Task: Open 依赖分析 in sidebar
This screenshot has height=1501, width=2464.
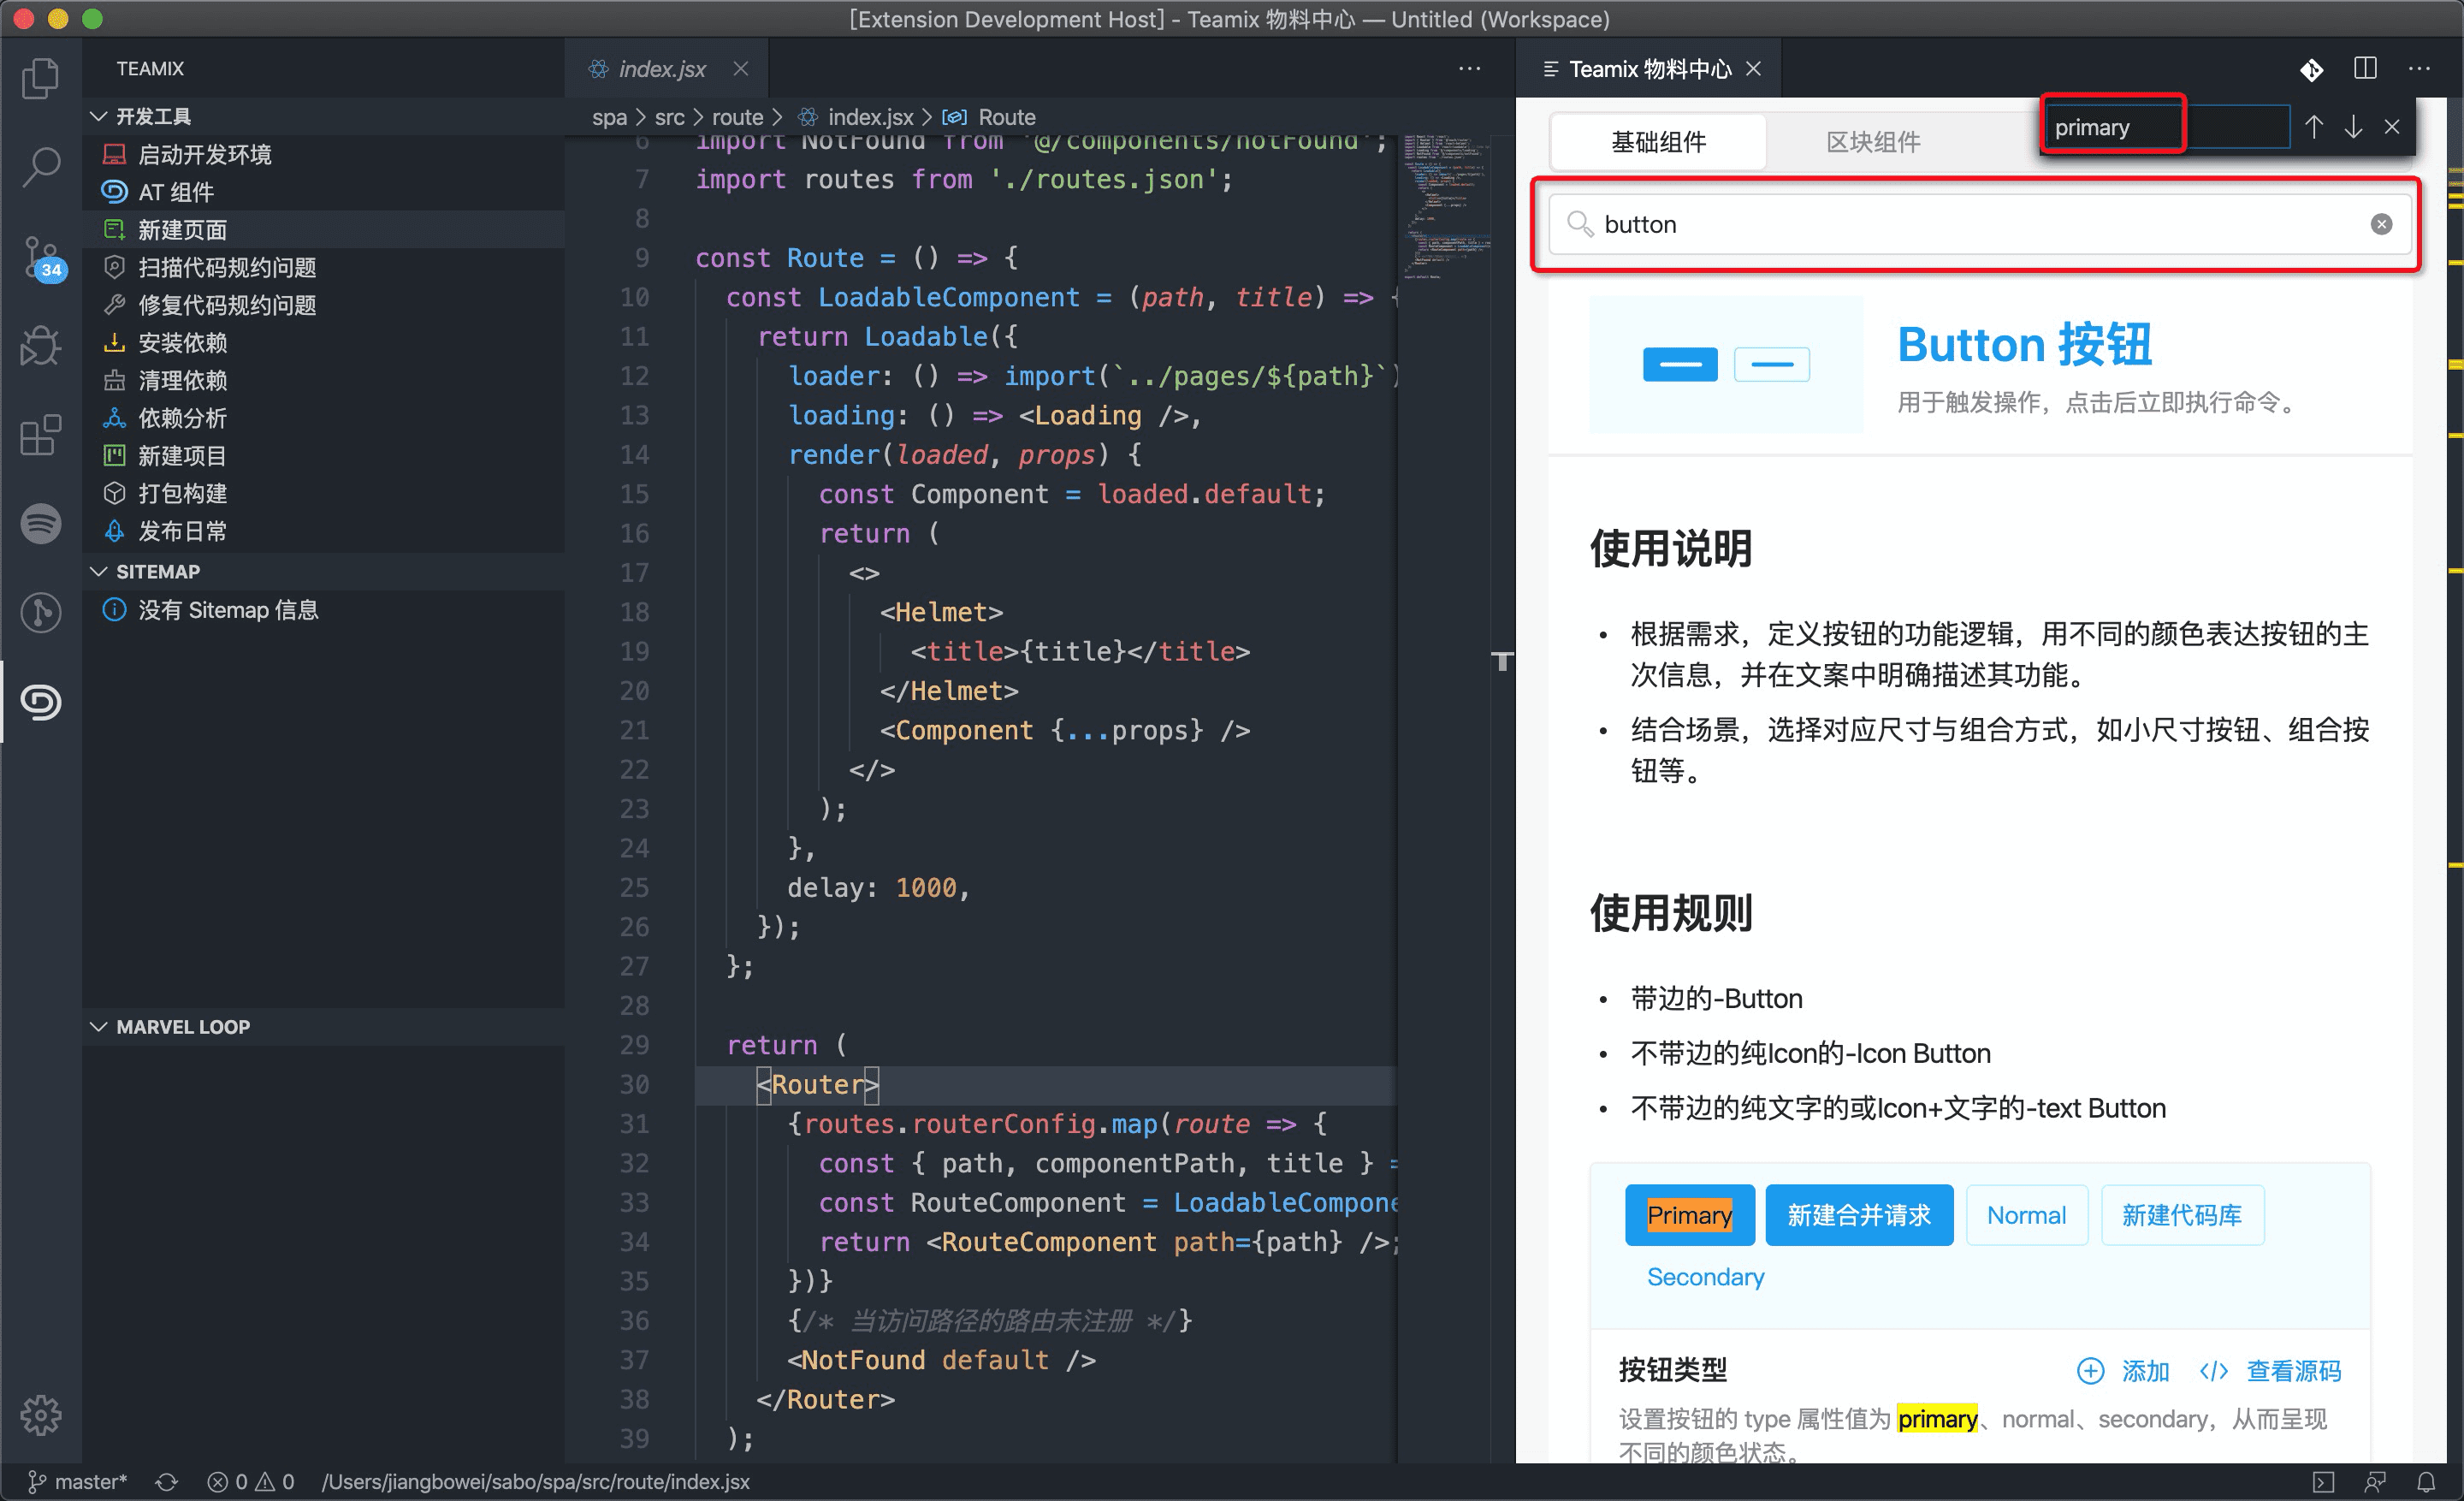Action: [x=324, y=418]
